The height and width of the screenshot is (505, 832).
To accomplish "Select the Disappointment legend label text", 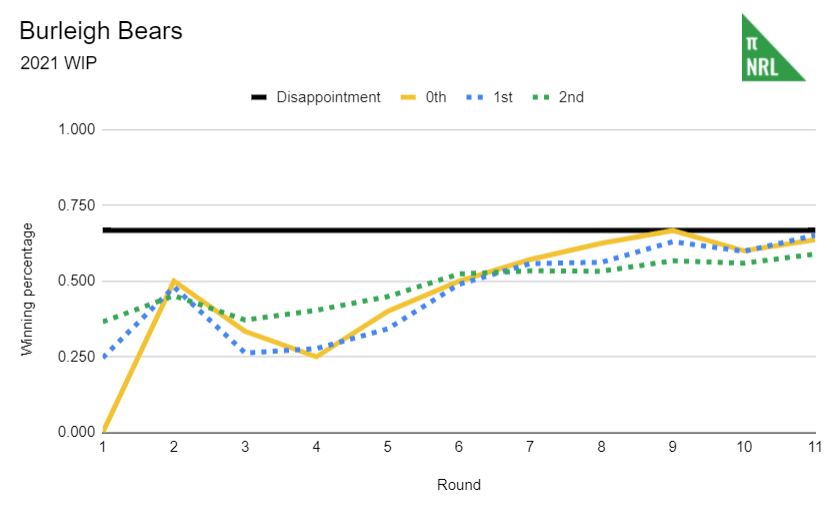I will 328,98.
